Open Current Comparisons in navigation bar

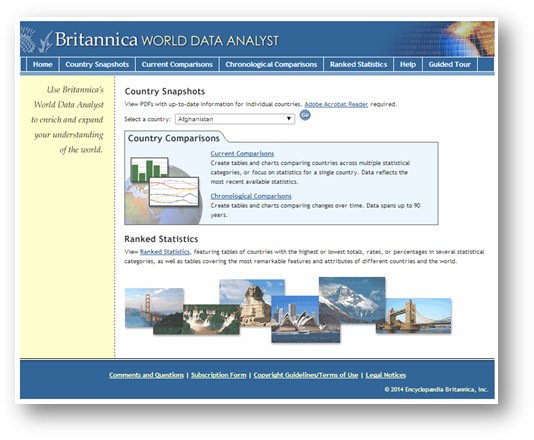177,64
